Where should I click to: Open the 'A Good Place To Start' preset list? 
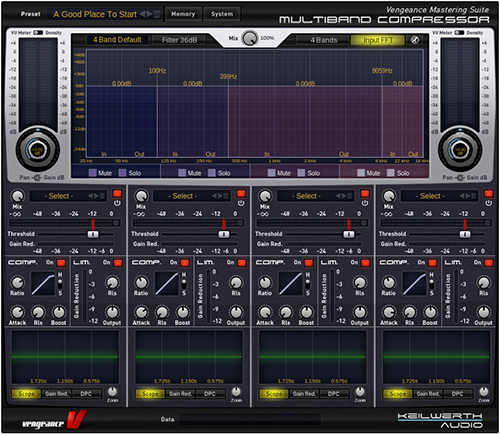tap(95, 14)
